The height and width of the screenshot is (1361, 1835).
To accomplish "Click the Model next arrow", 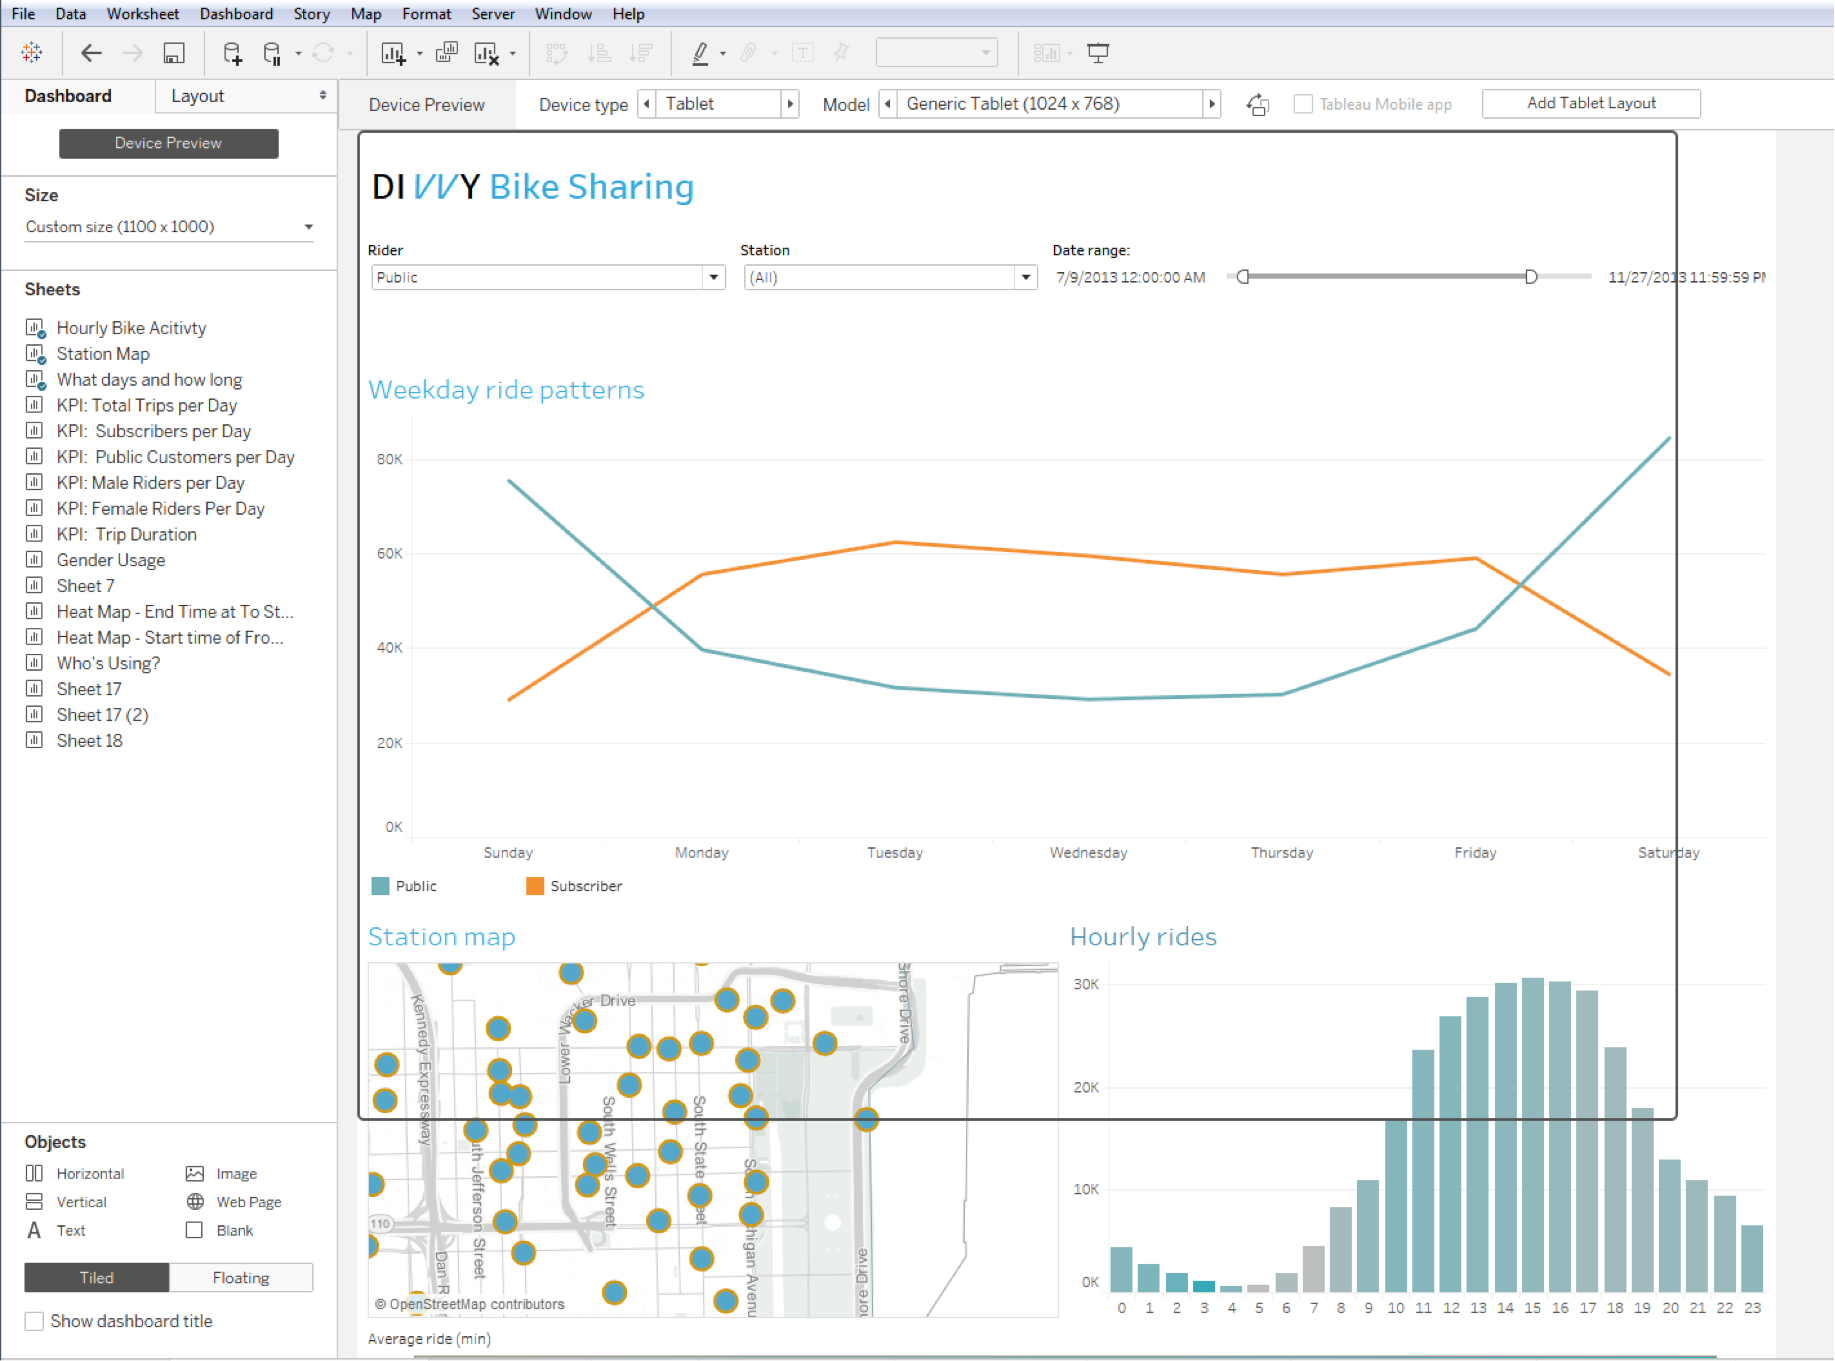I will (1212, 104).
